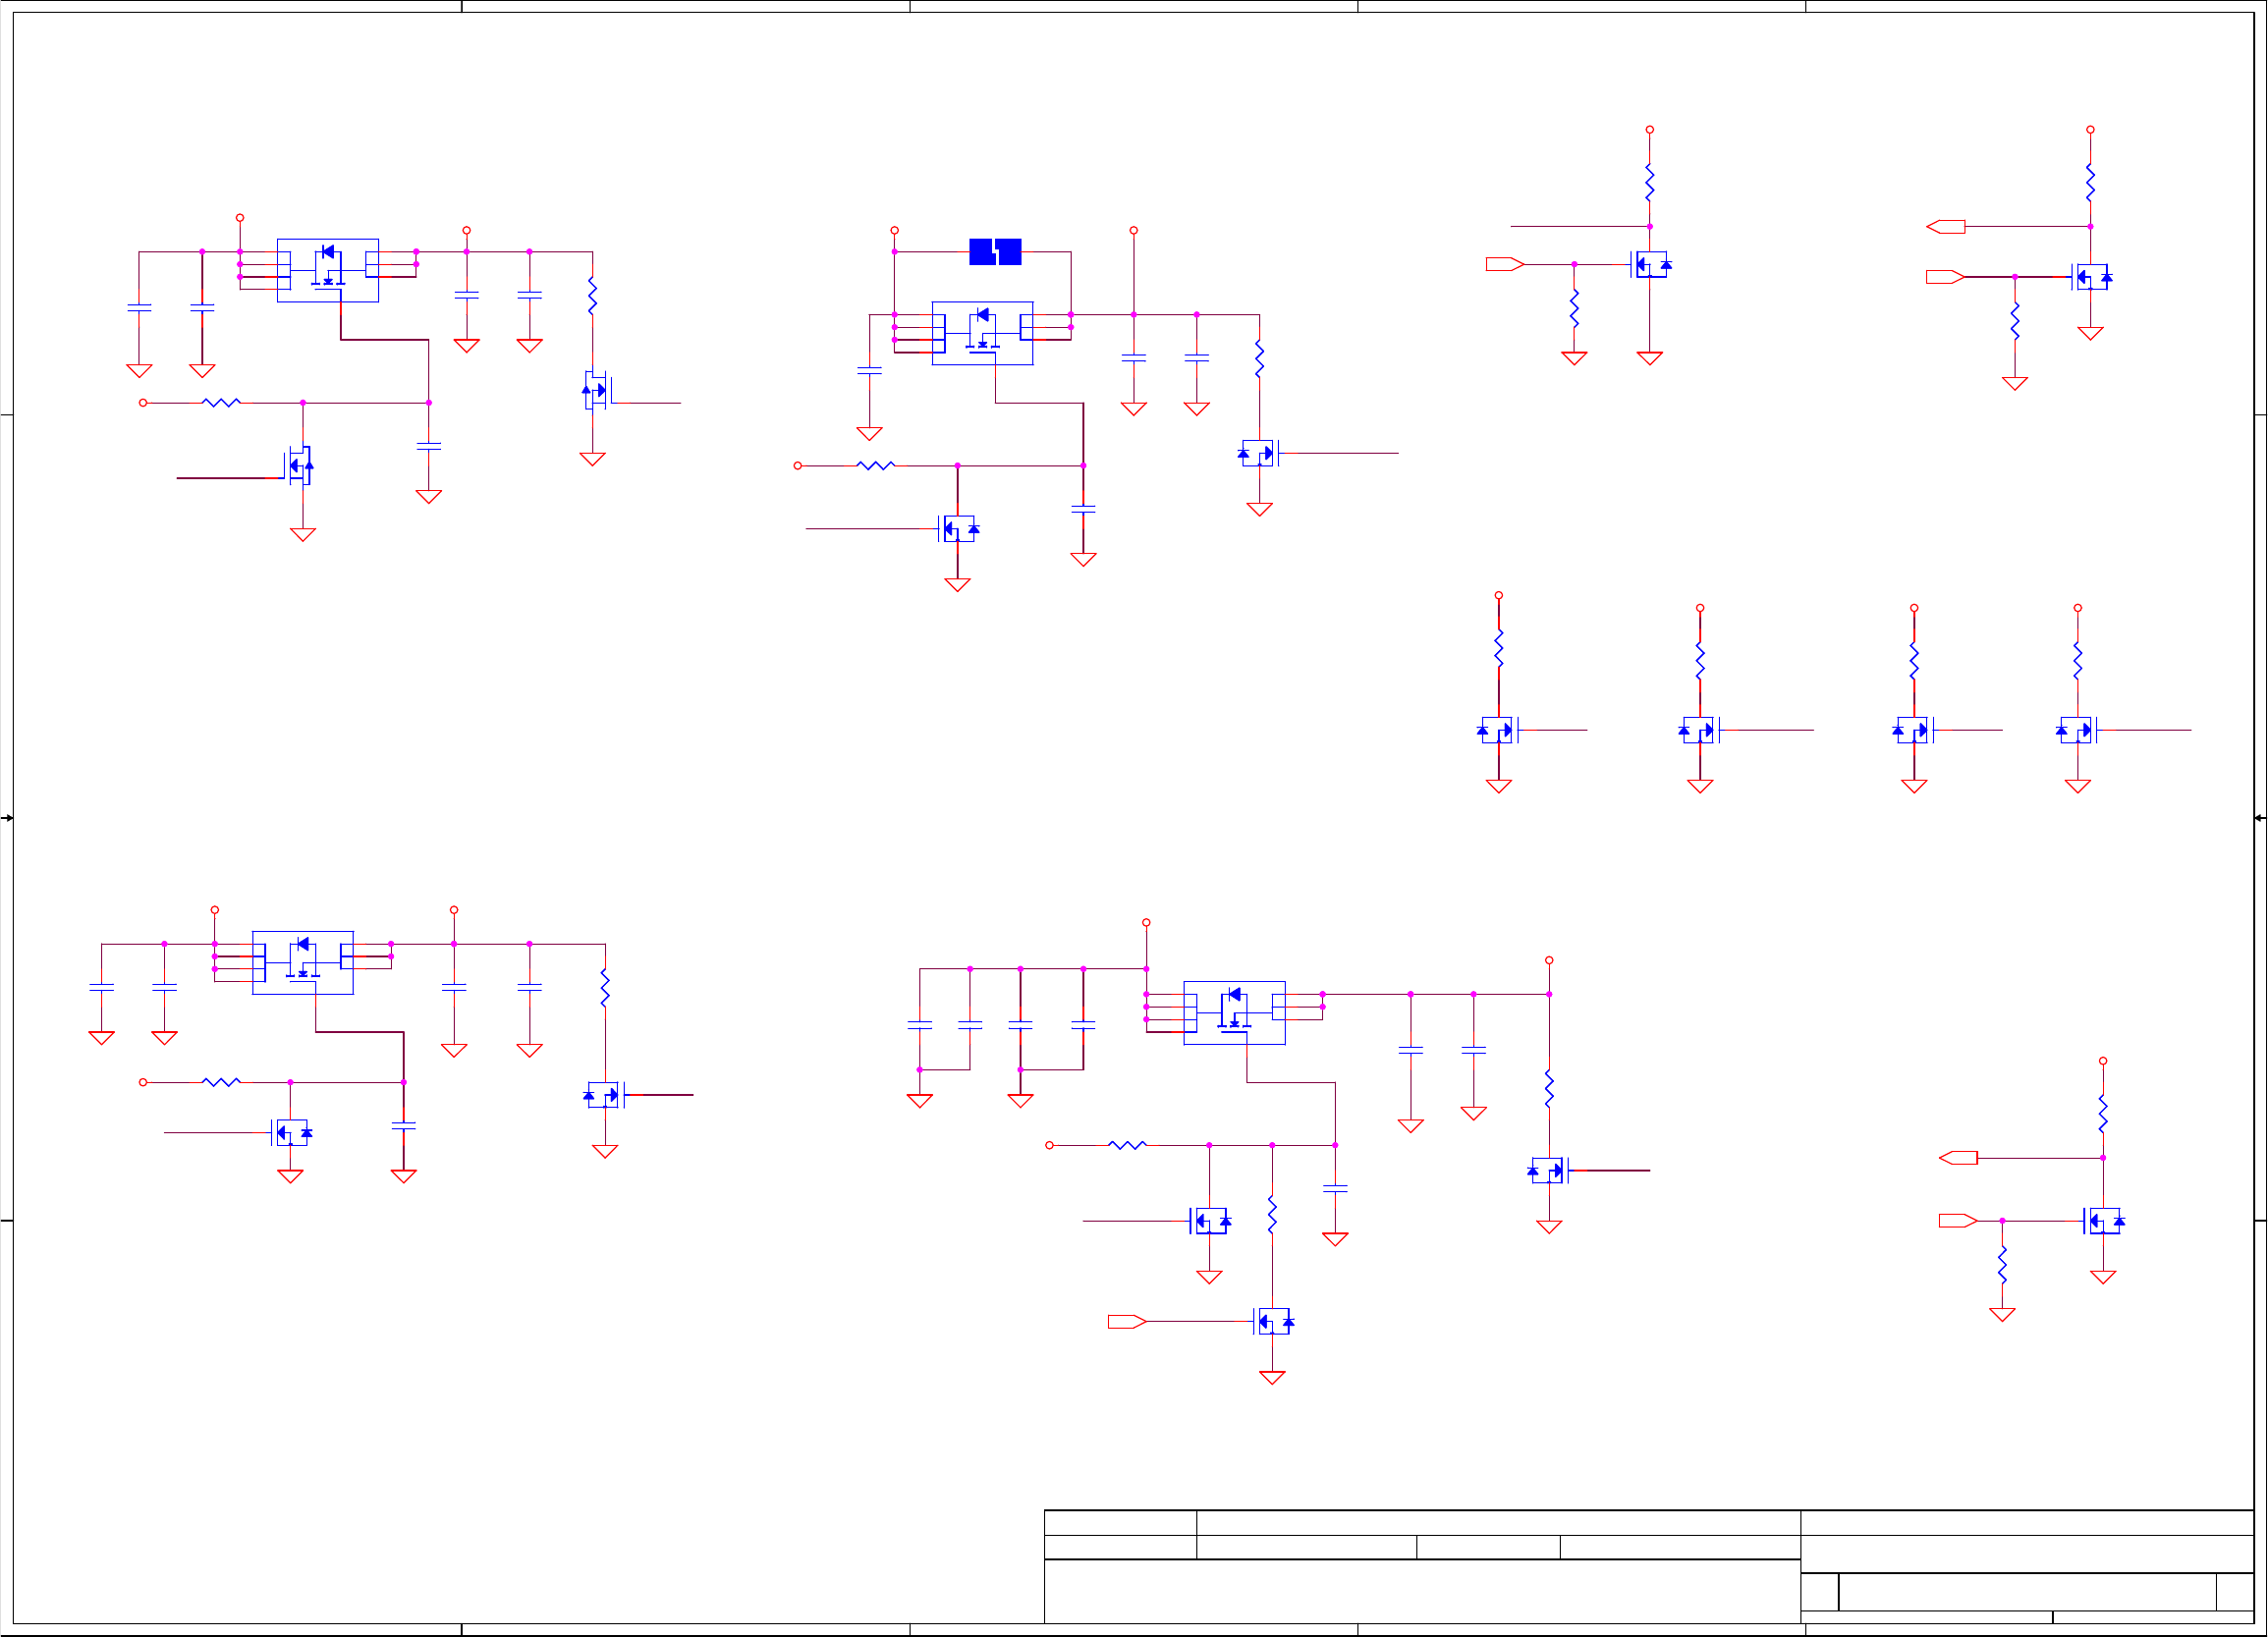Image resolution: width=2268 pixels, height=1637 pixels.
Task: Click the leftmost of four identical MOSFET switches
Action: tap(1497, 731)
